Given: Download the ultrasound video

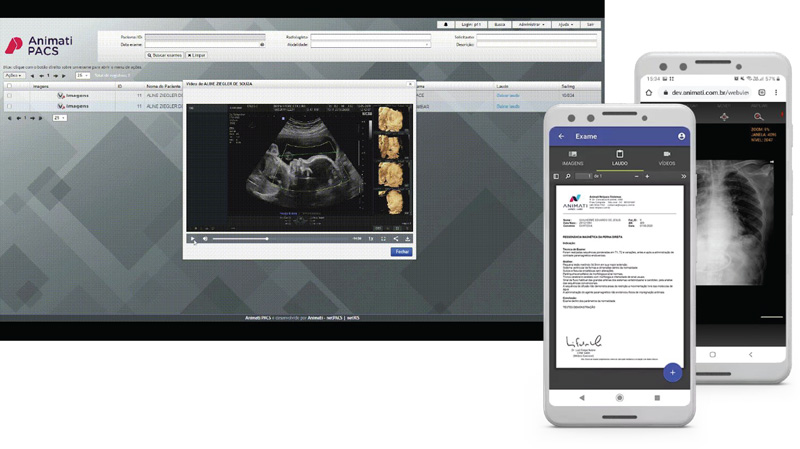Looking at the screenshot, I should tap(408, 238).
